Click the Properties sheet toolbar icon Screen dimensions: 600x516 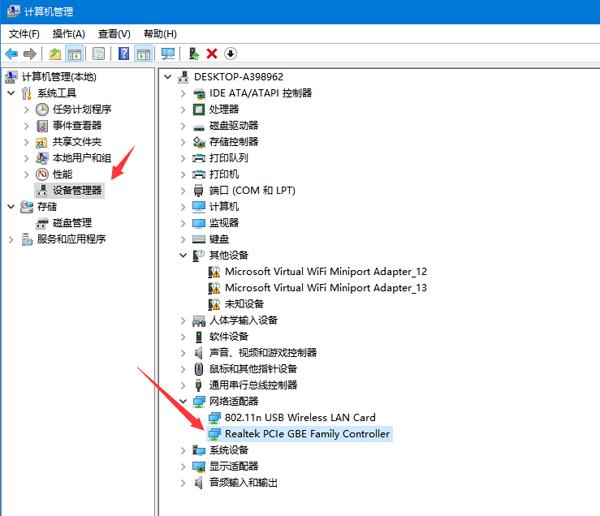(98, 54)
